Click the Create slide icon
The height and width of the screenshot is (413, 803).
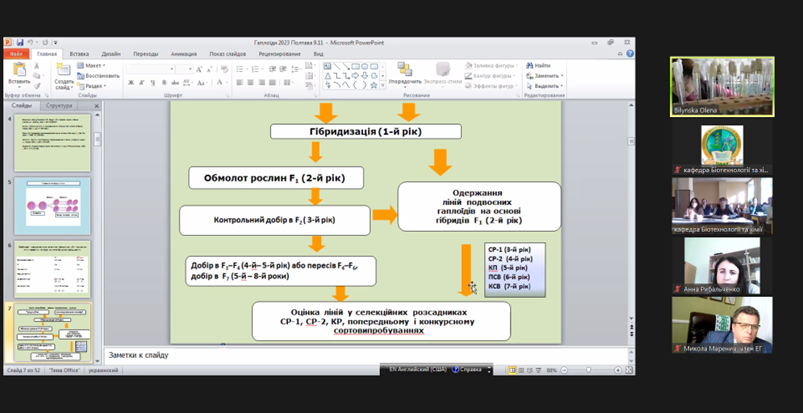[x=64, y=70]
